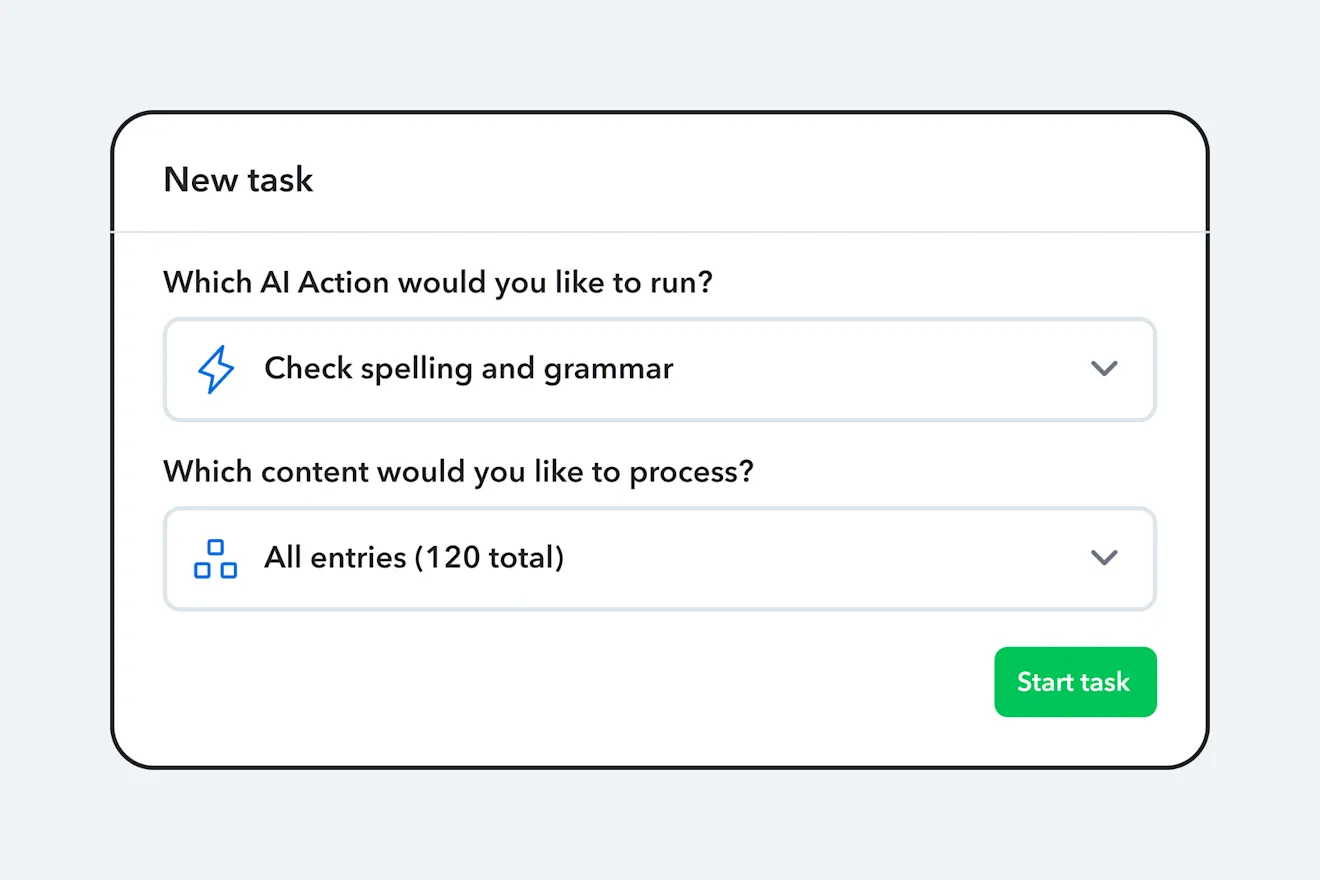This screenshot has height=880, width=1320.
Task: Click the word "Start" on green button
Action: pos(1045,682)
